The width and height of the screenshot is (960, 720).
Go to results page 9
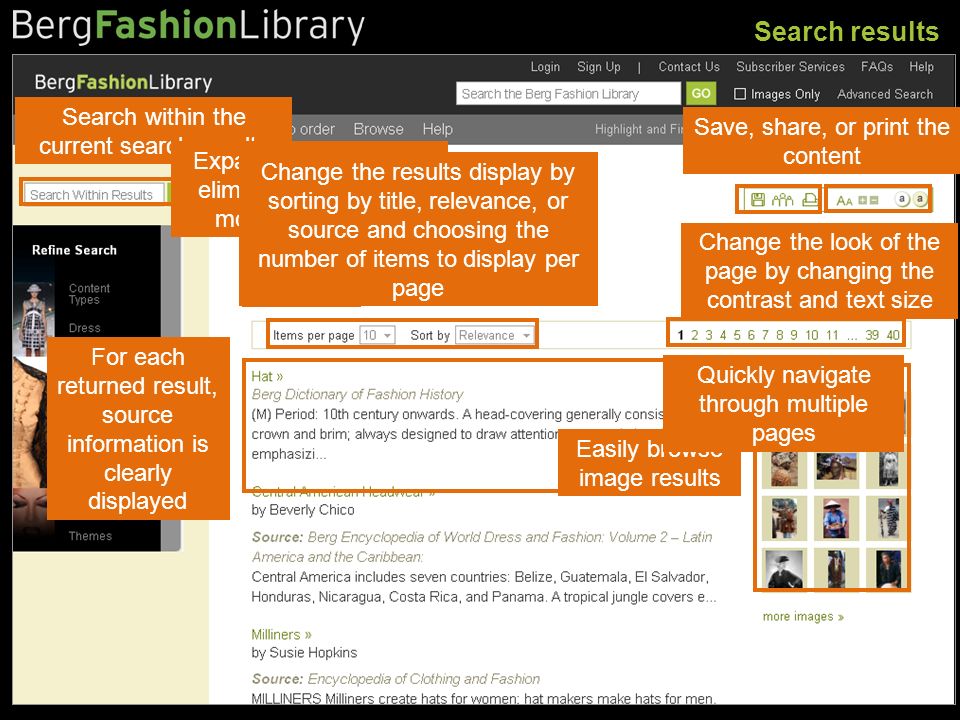click(793, 335)
